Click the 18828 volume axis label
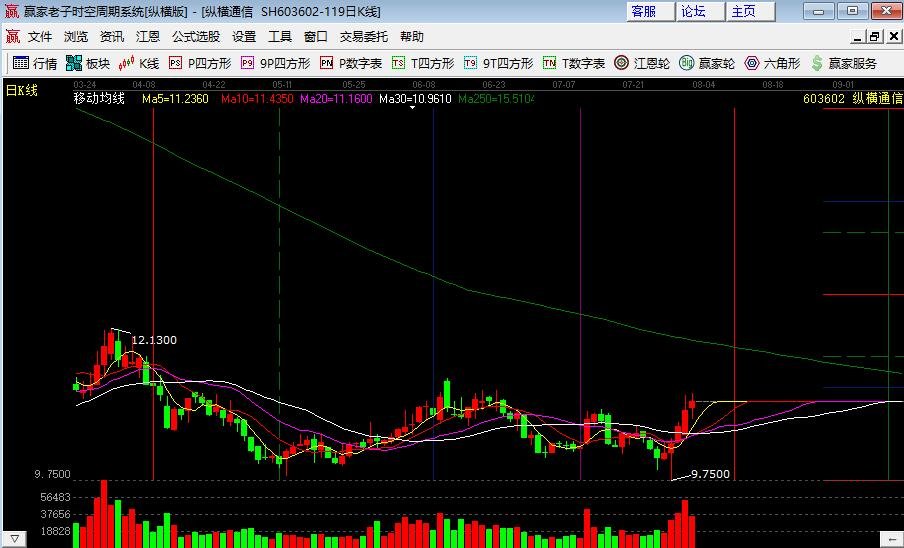Screen dimensions: 904x548 [55, 531]
